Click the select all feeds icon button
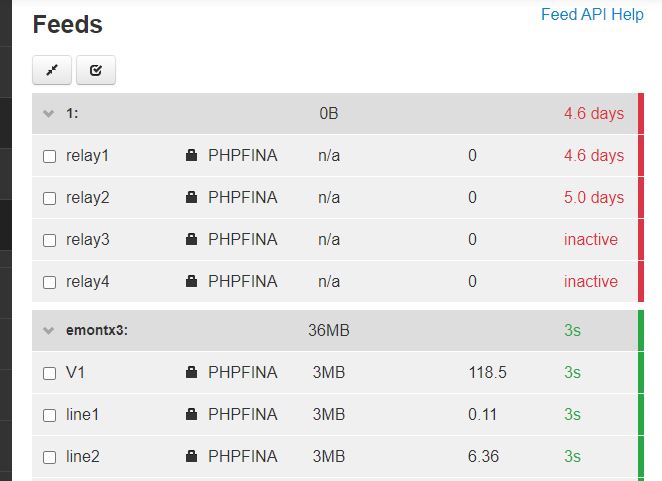The height and width of the screenshot is (481, 662). click(96, 70)
